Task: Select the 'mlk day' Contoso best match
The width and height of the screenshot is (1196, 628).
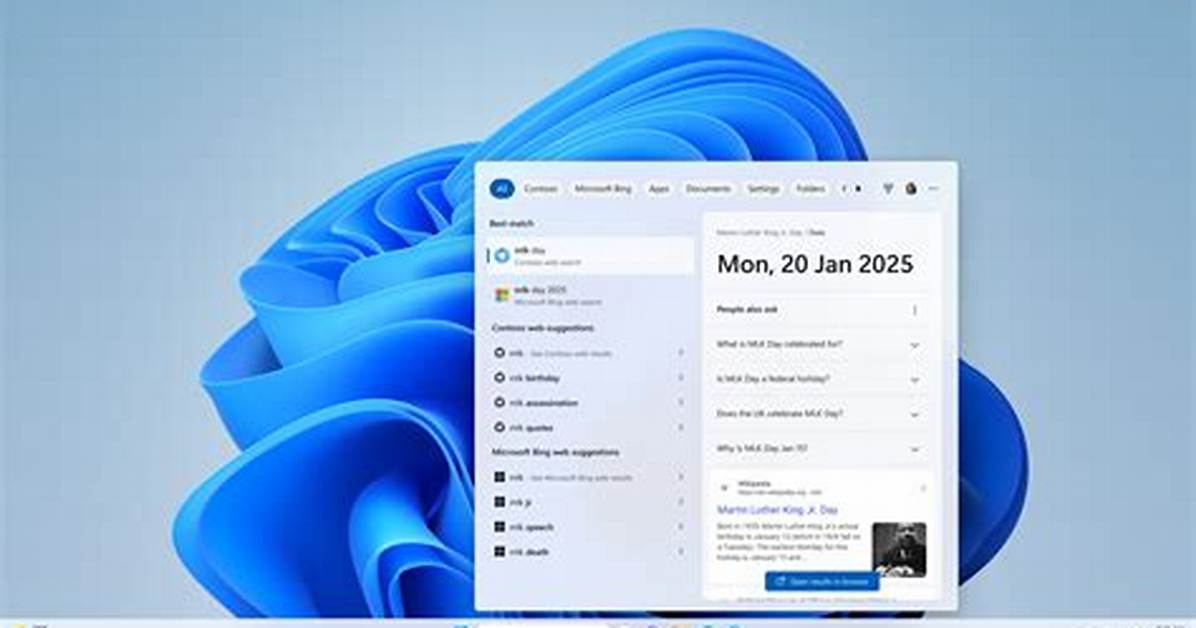Action: pyautogui.click(x=591, y=256)
